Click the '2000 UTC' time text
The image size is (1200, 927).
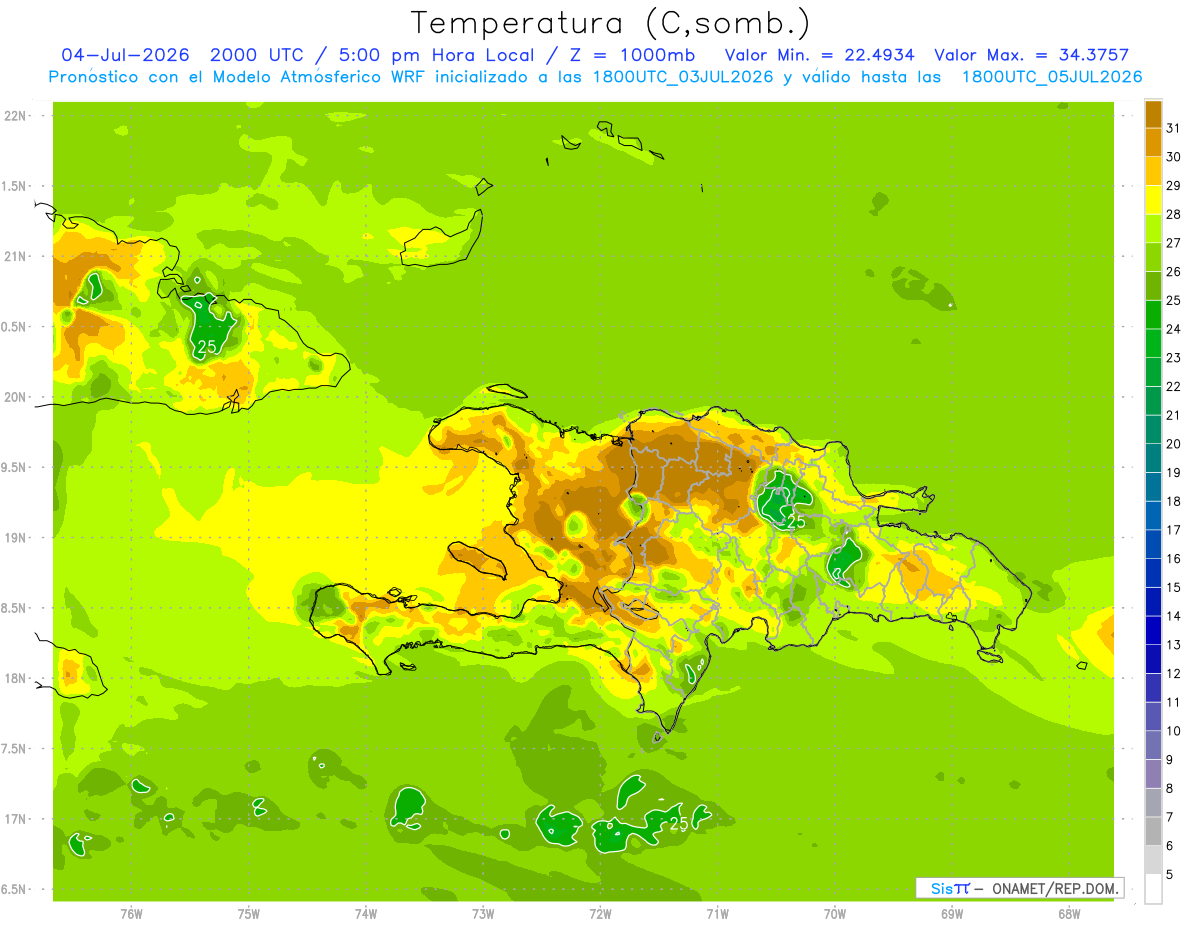pos(259,55)
